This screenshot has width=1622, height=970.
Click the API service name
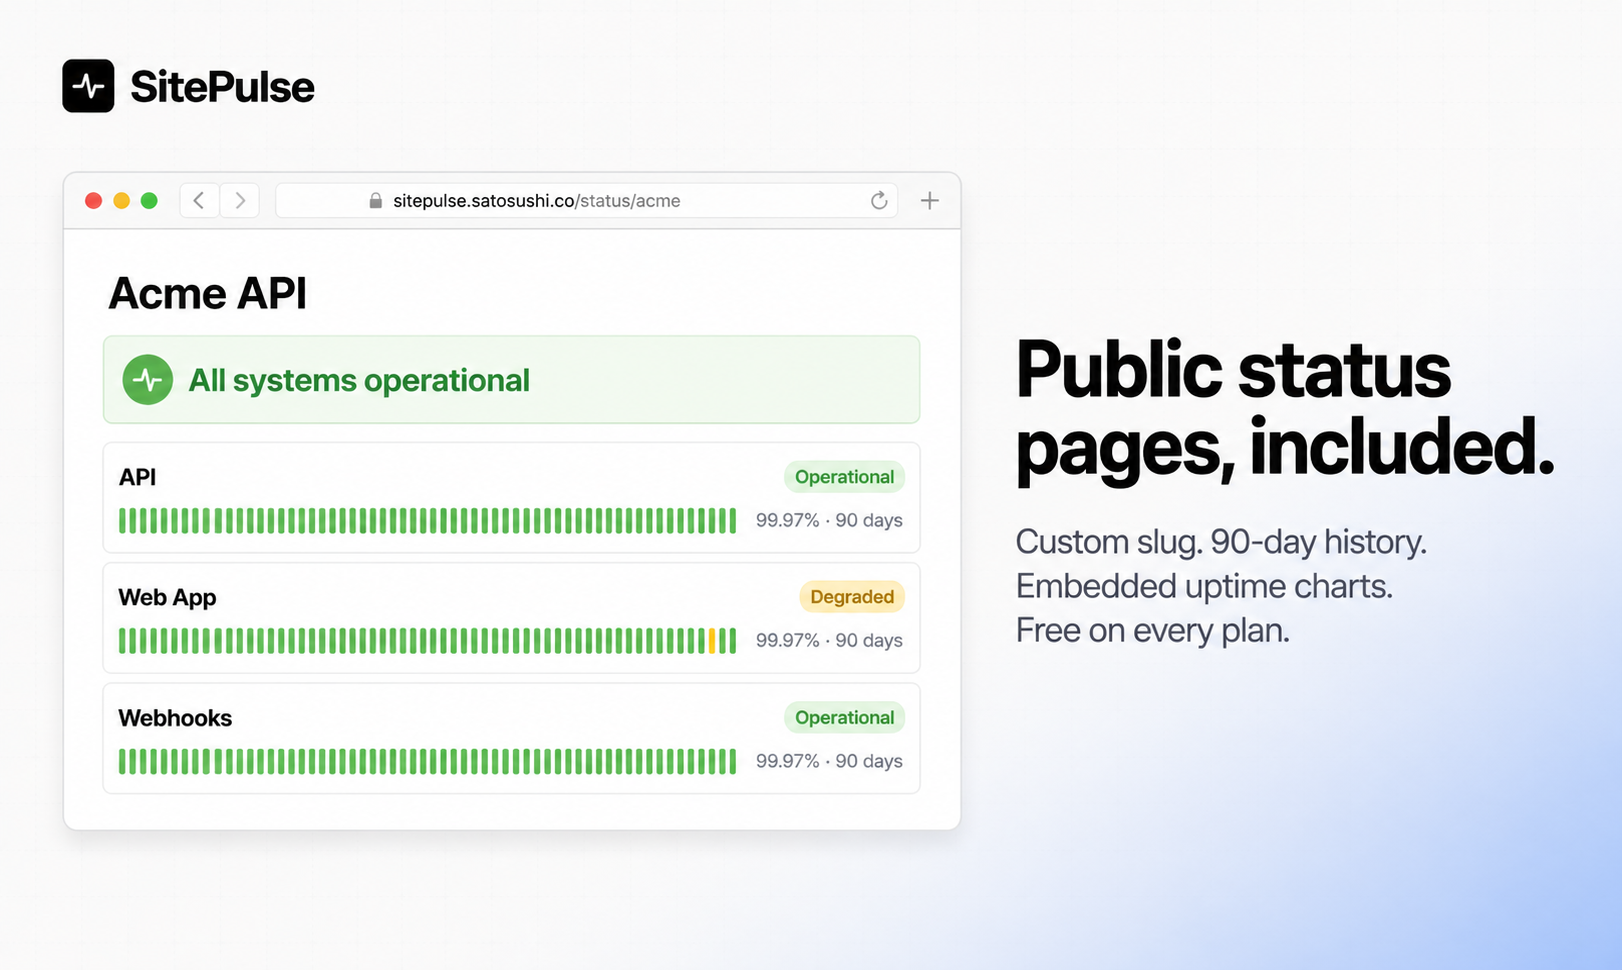pyautogui.click(x=138, y=477)
